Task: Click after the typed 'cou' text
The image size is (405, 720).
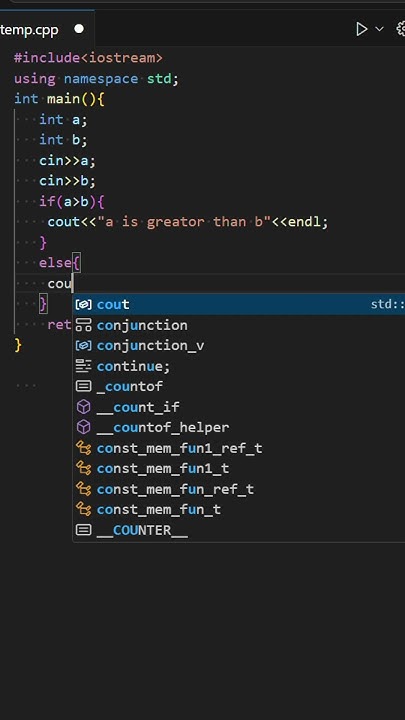Action: (73, 283)
